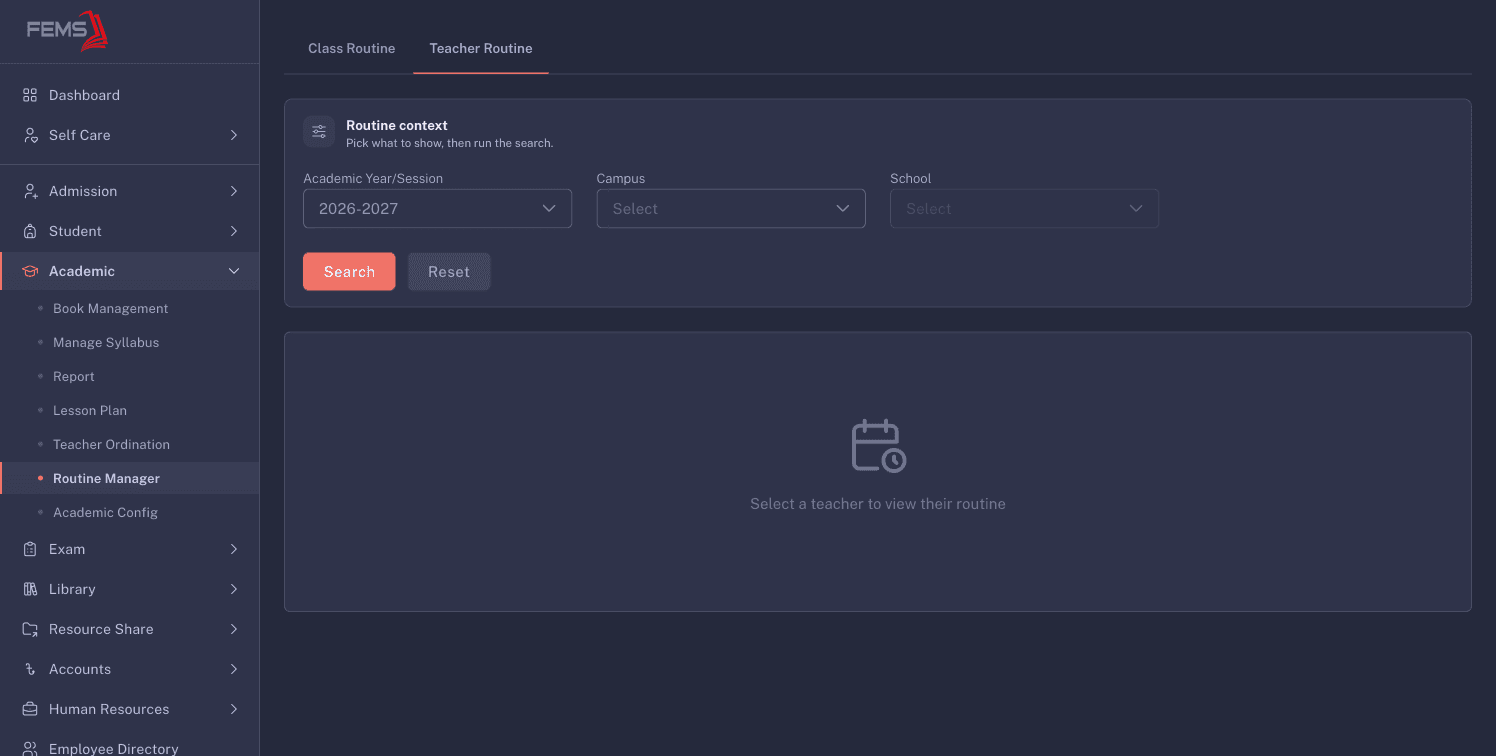Open the Campus Select dropdown

[x=731, y=209]
